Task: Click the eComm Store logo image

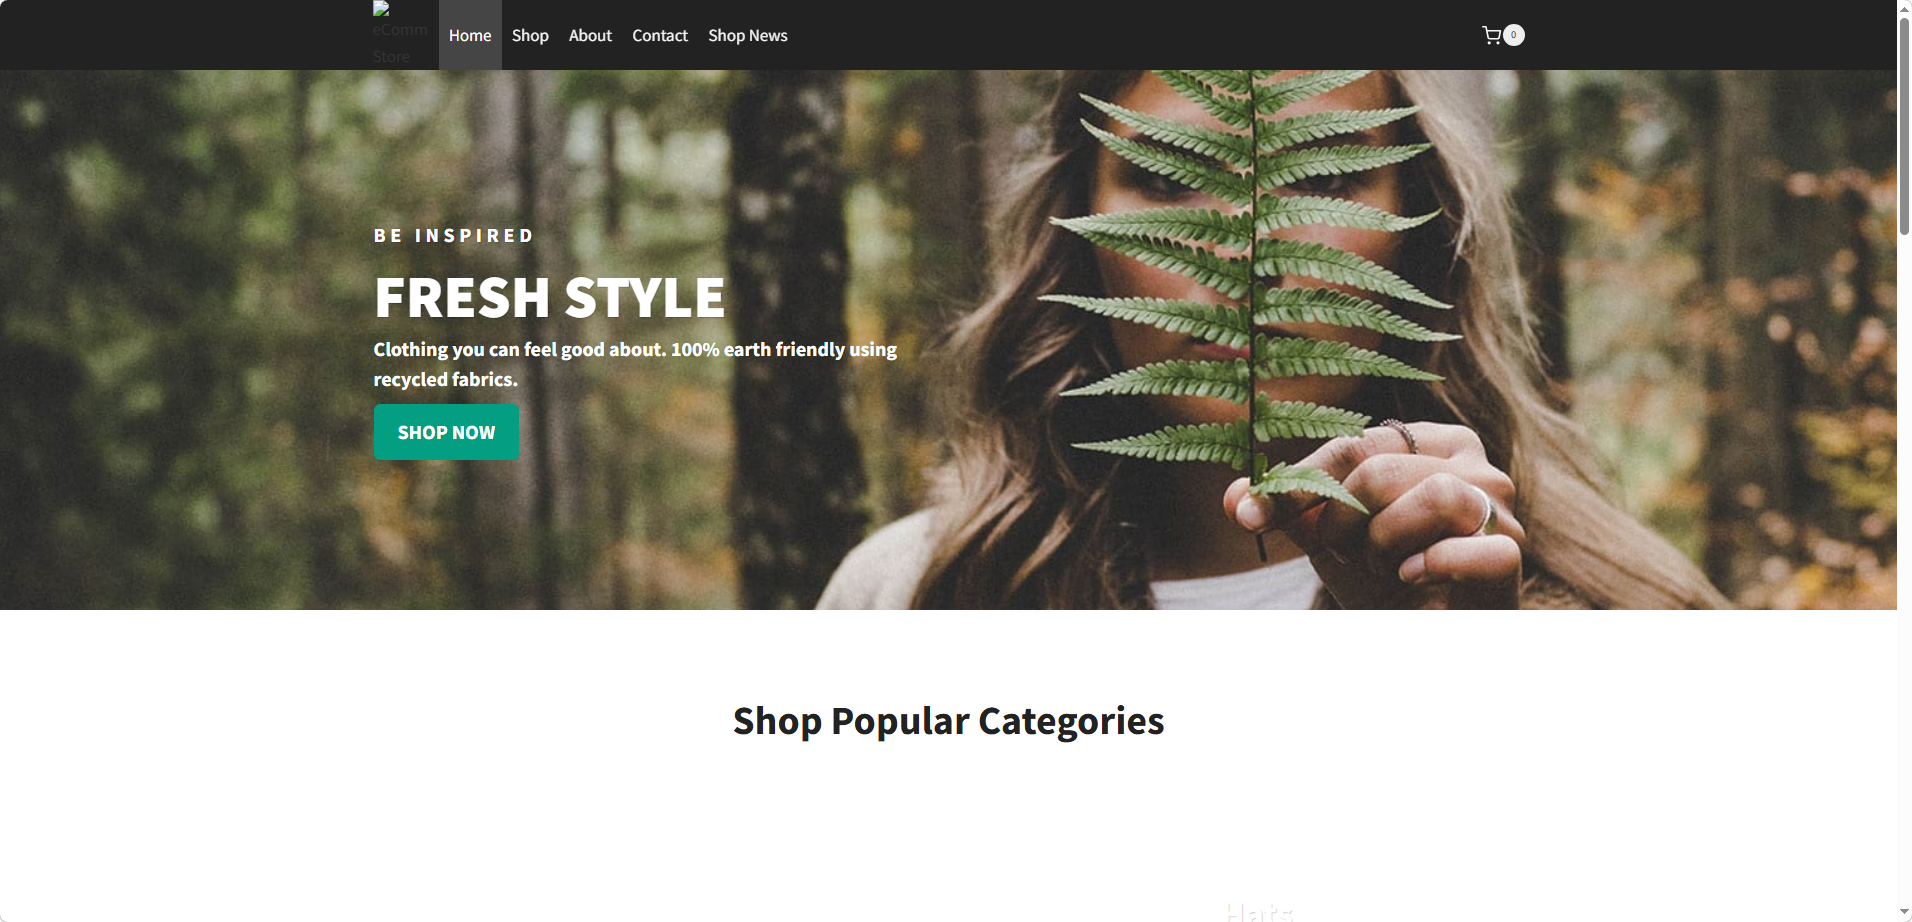Action: 400,34
